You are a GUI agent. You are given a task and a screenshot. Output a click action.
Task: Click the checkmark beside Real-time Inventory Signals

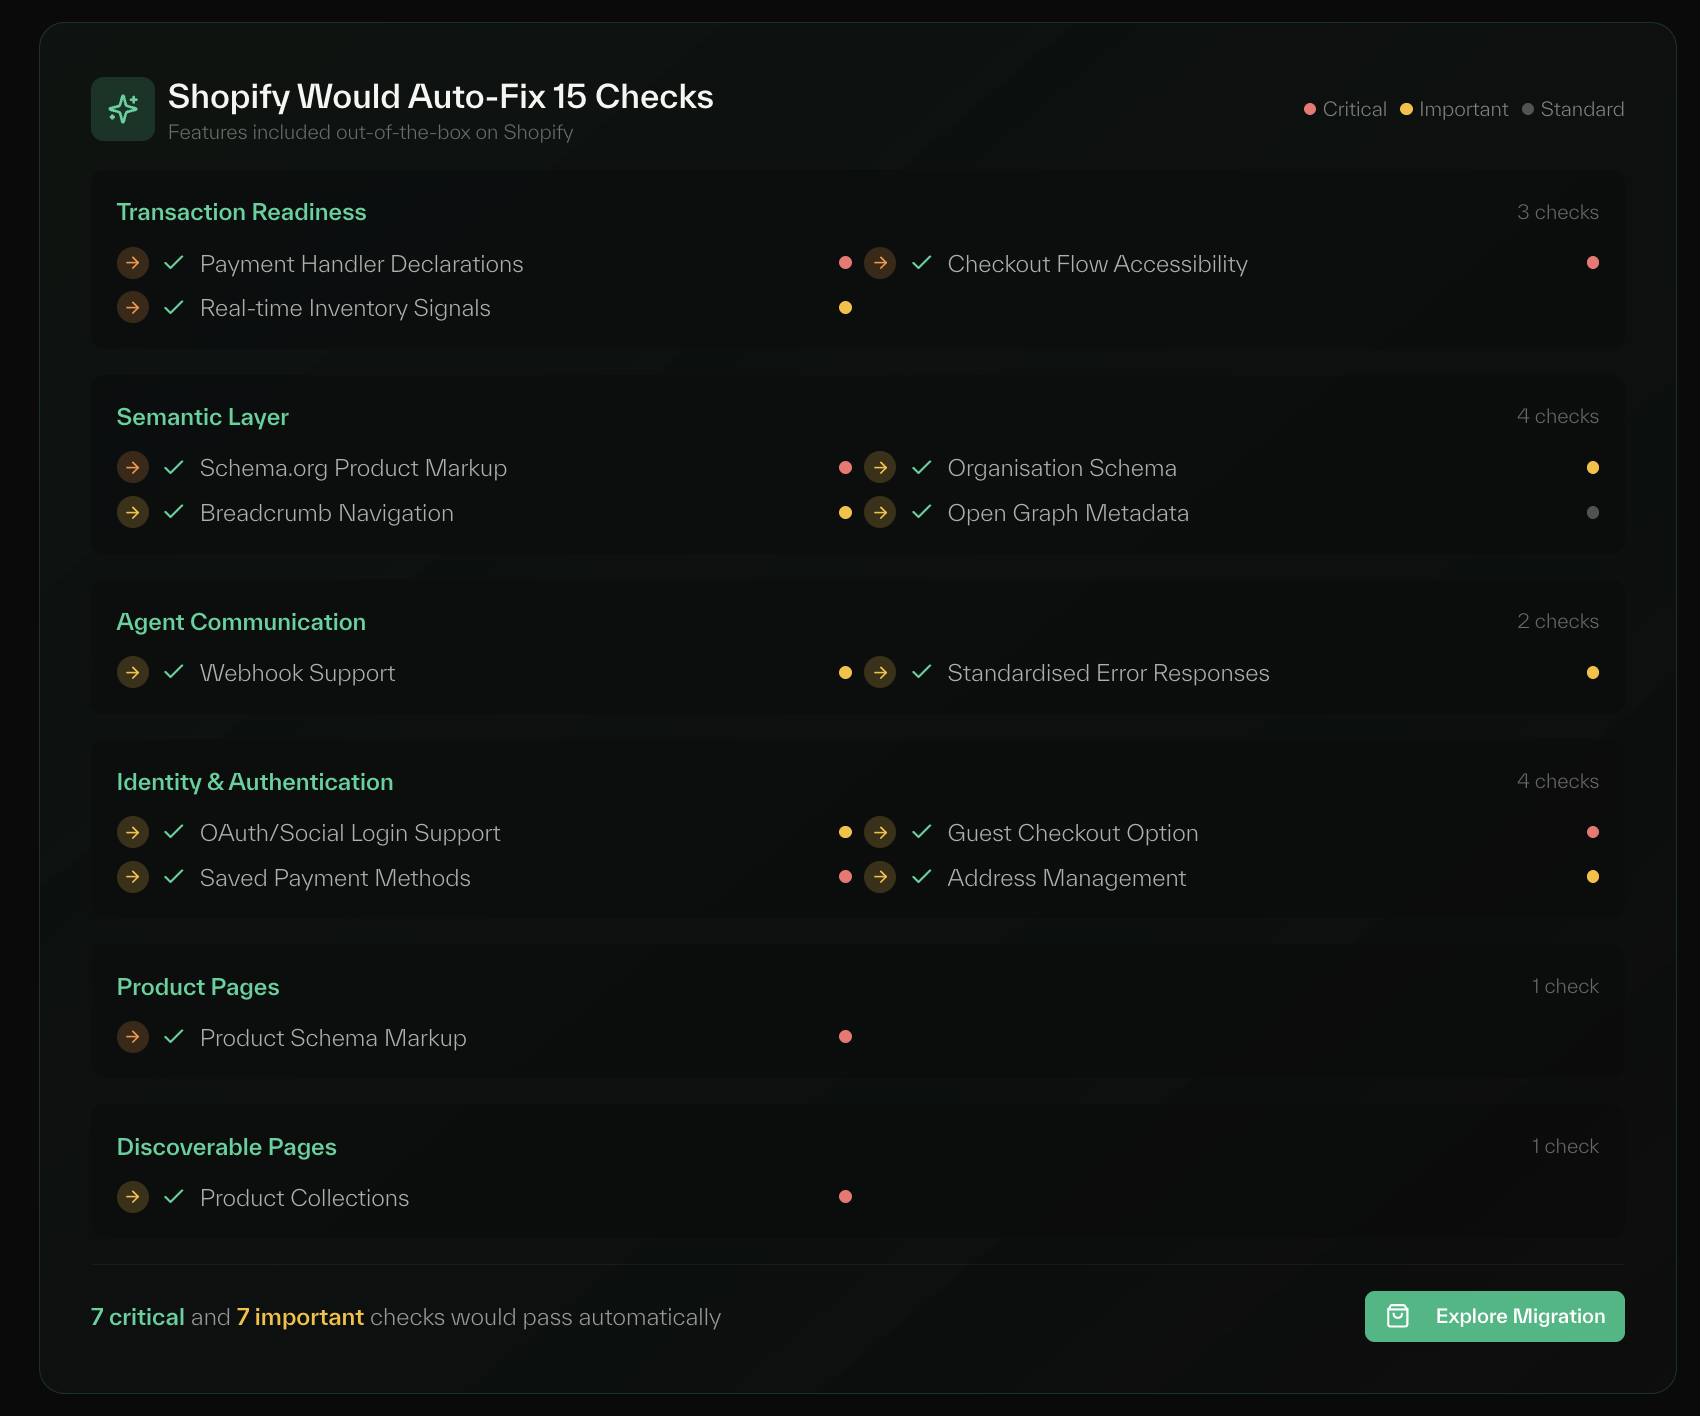pyautogui.click(x=172, y=307)
